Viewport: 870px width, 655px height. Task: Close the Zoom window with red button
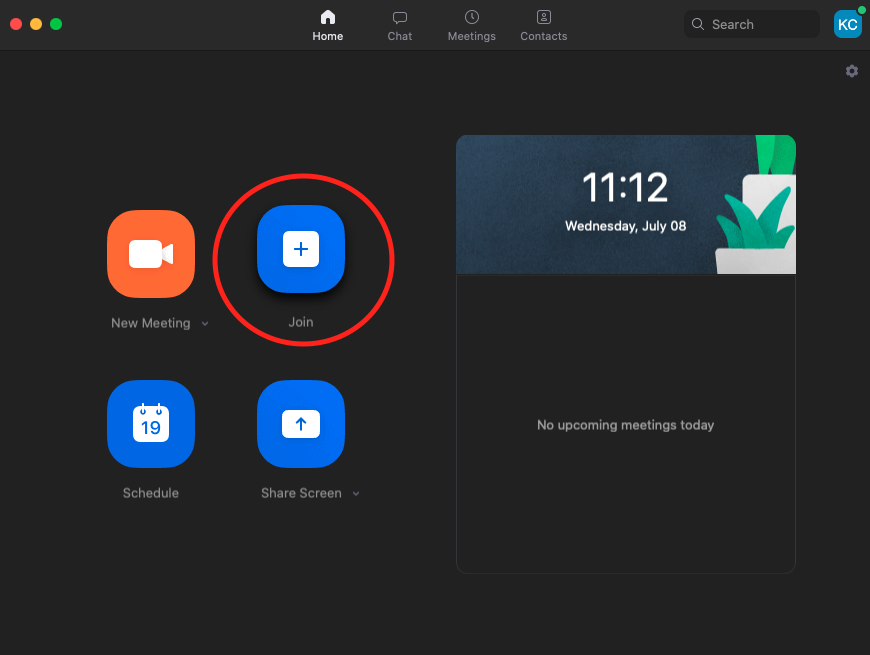click(x=16, y=24)
